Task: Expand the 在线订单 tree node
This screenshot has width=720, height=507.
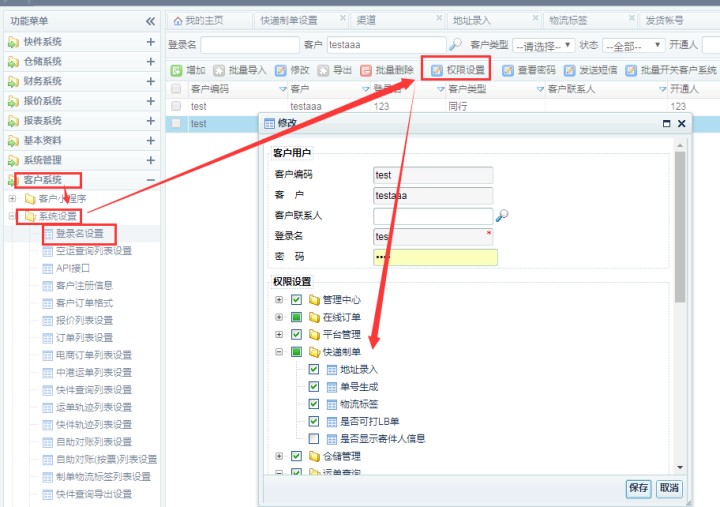Action: [279, 317]
